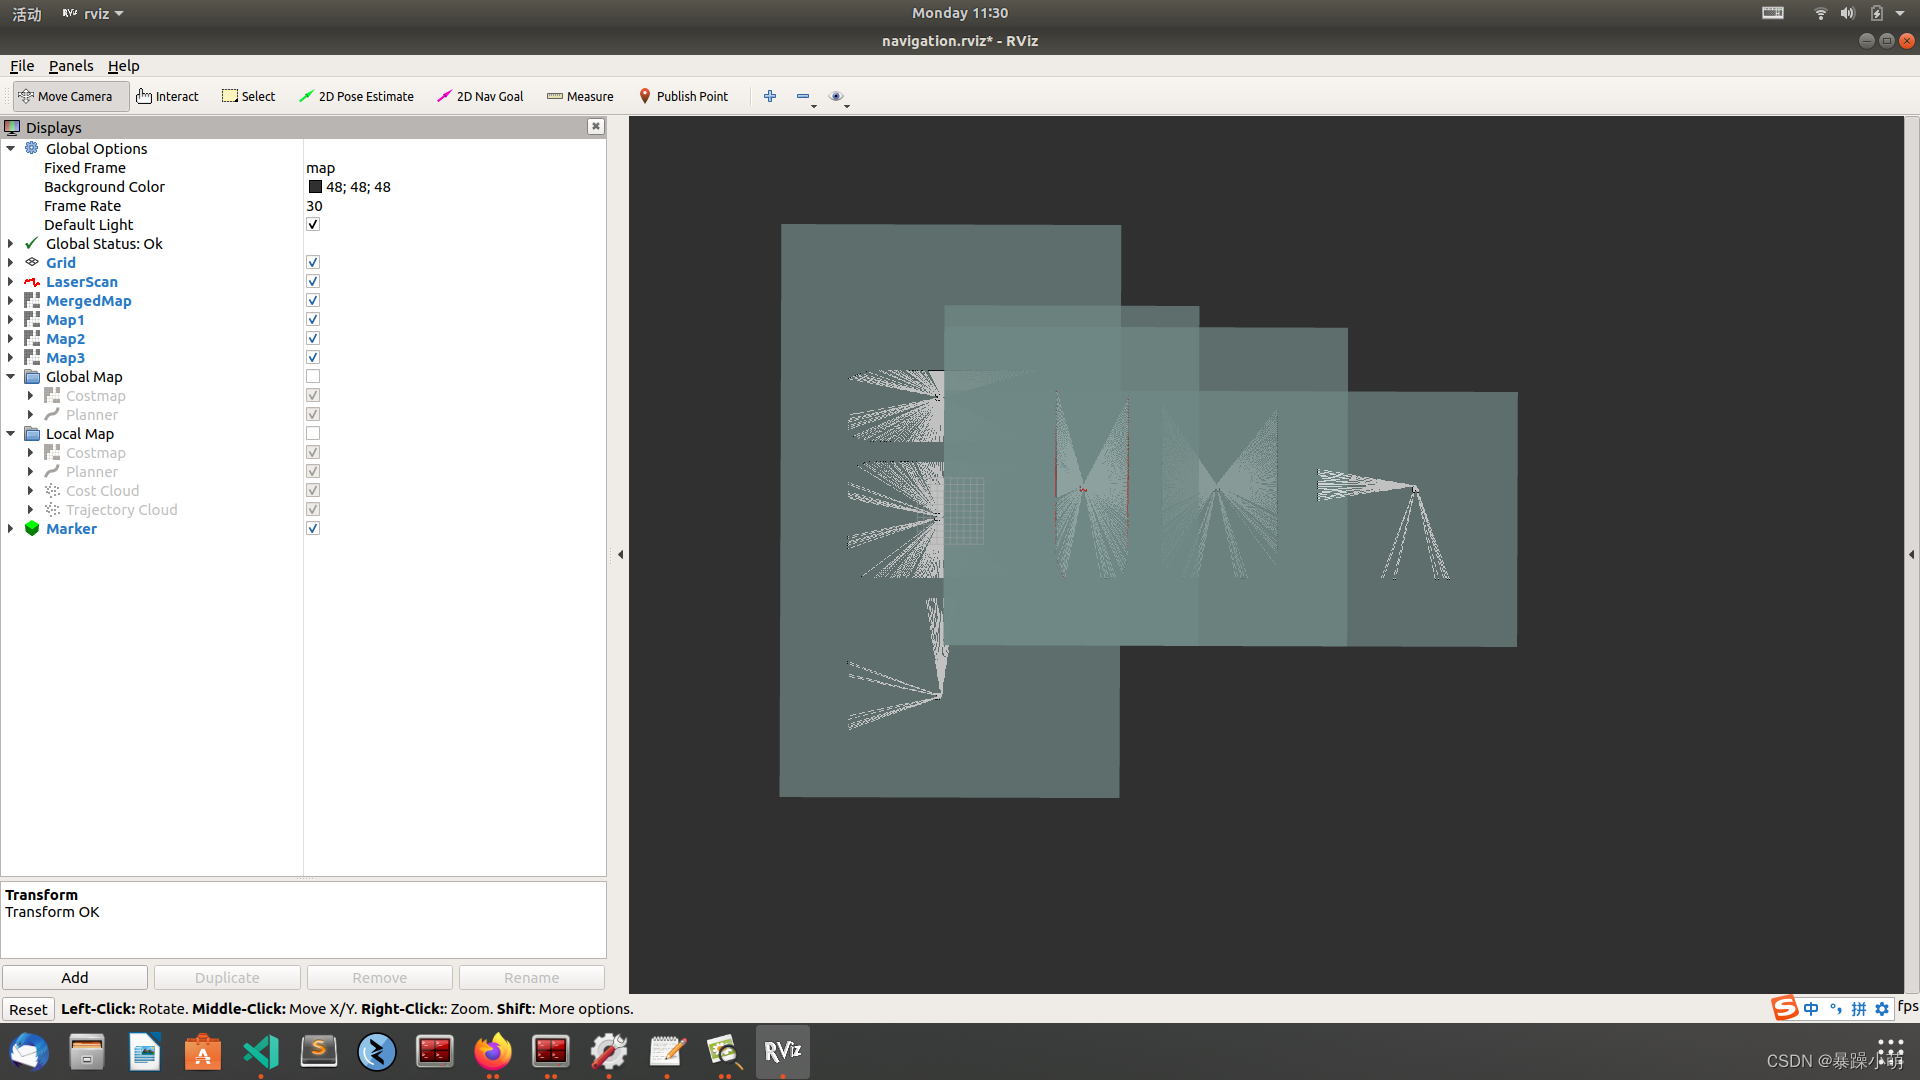Switch to the Interact tool

click(x=167, y=96)
